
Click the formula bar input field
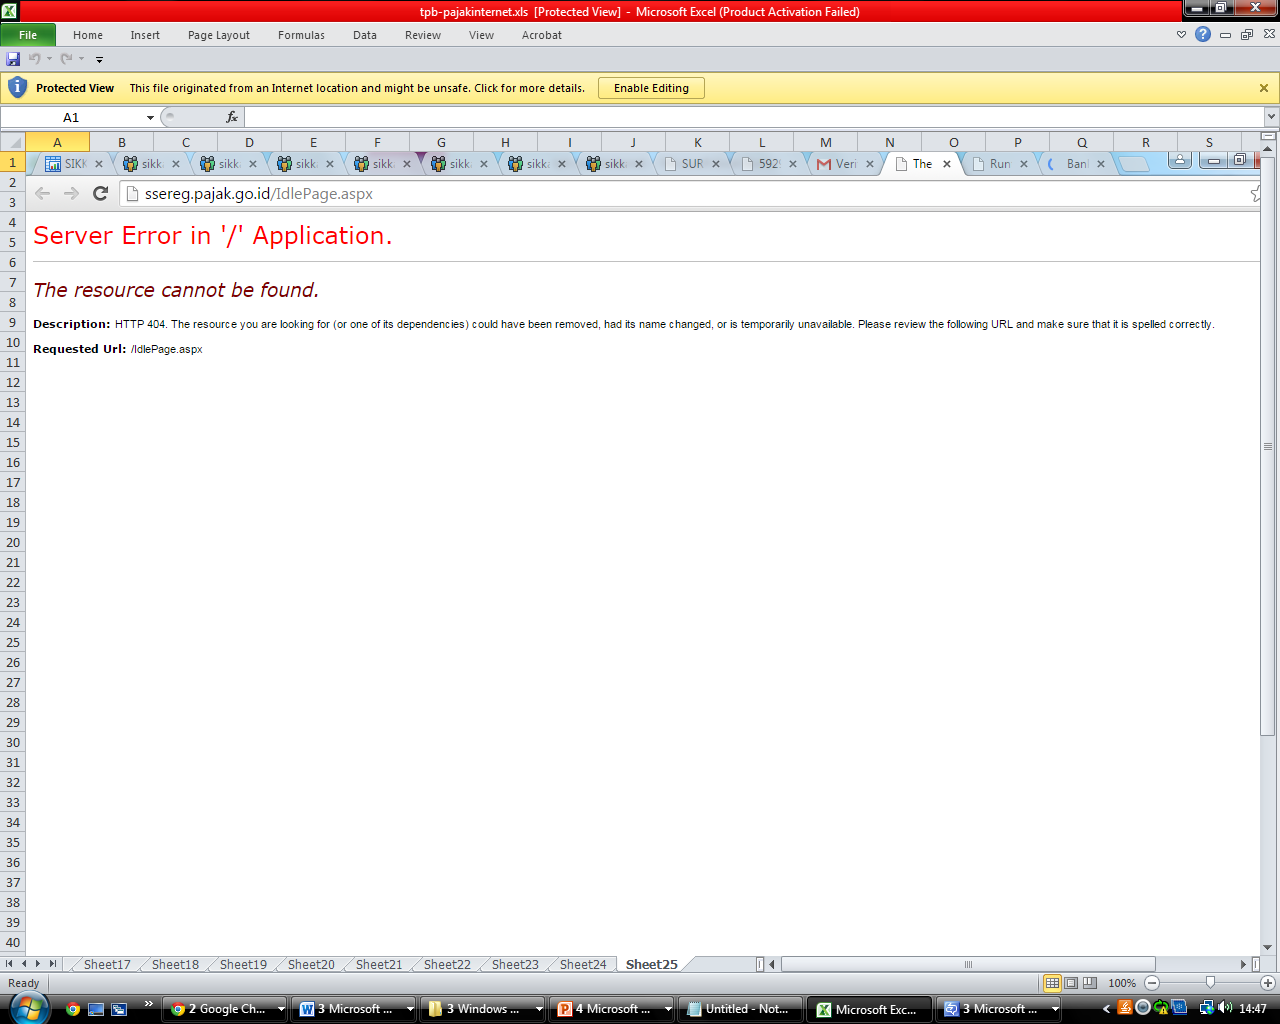tap(753, 117)
